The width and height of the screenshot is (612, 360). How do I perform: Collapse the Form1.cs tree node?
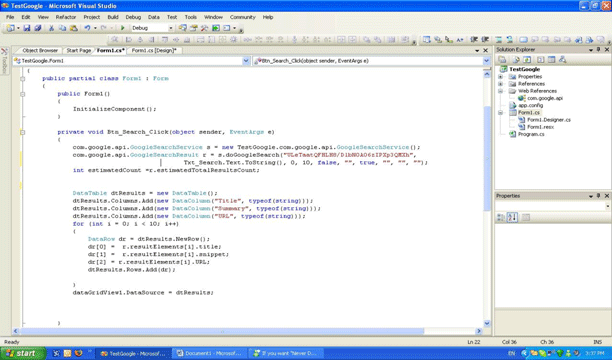pos(501,113)
